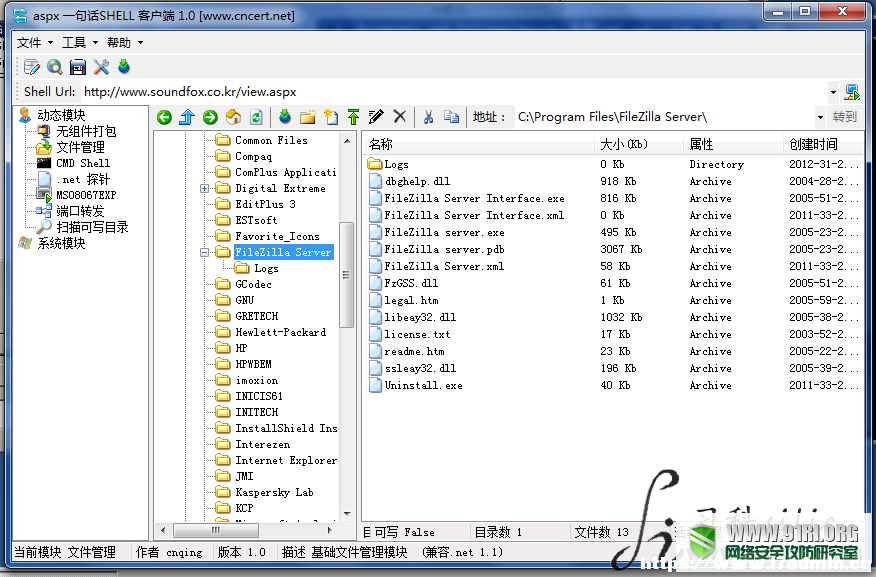Click the home folder icon in file toolbar
876x577 pixels.
233,117
